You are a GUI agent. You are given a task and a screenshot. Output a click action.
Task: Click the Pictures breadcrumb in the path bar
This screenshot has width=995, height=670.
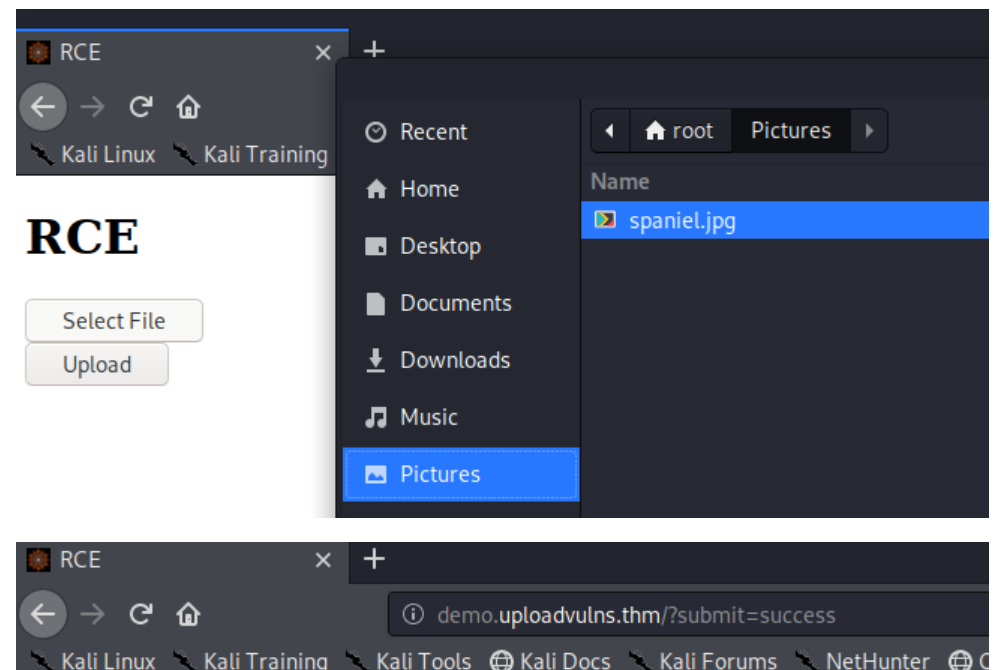(x=790, y=131)
